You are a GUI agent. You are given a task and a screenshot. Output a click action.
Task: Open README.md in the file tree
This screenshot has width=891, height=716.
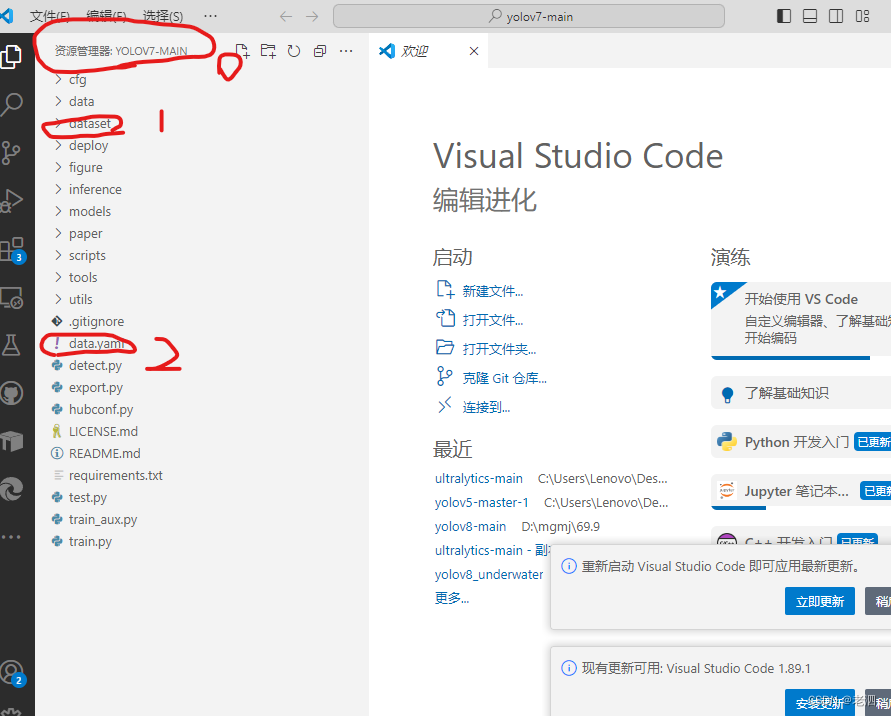[x=202, y=453]
